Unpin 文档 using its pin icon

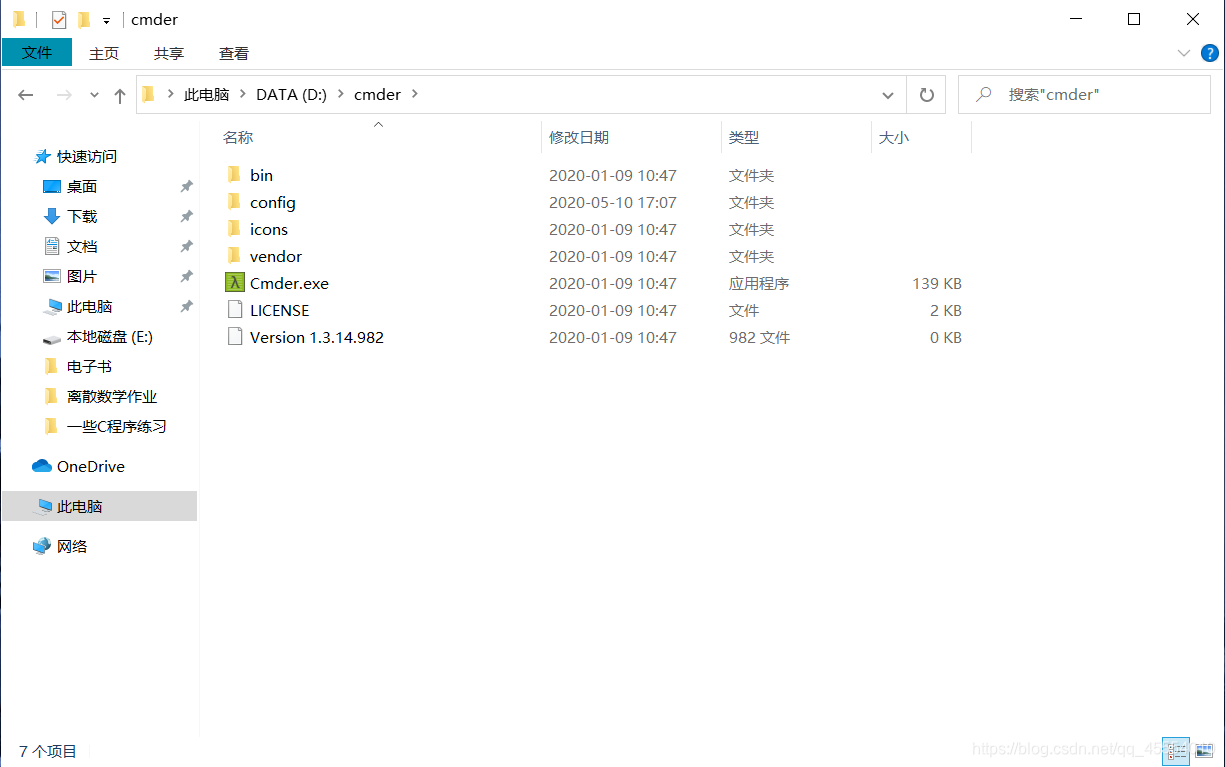pos(186,246)
